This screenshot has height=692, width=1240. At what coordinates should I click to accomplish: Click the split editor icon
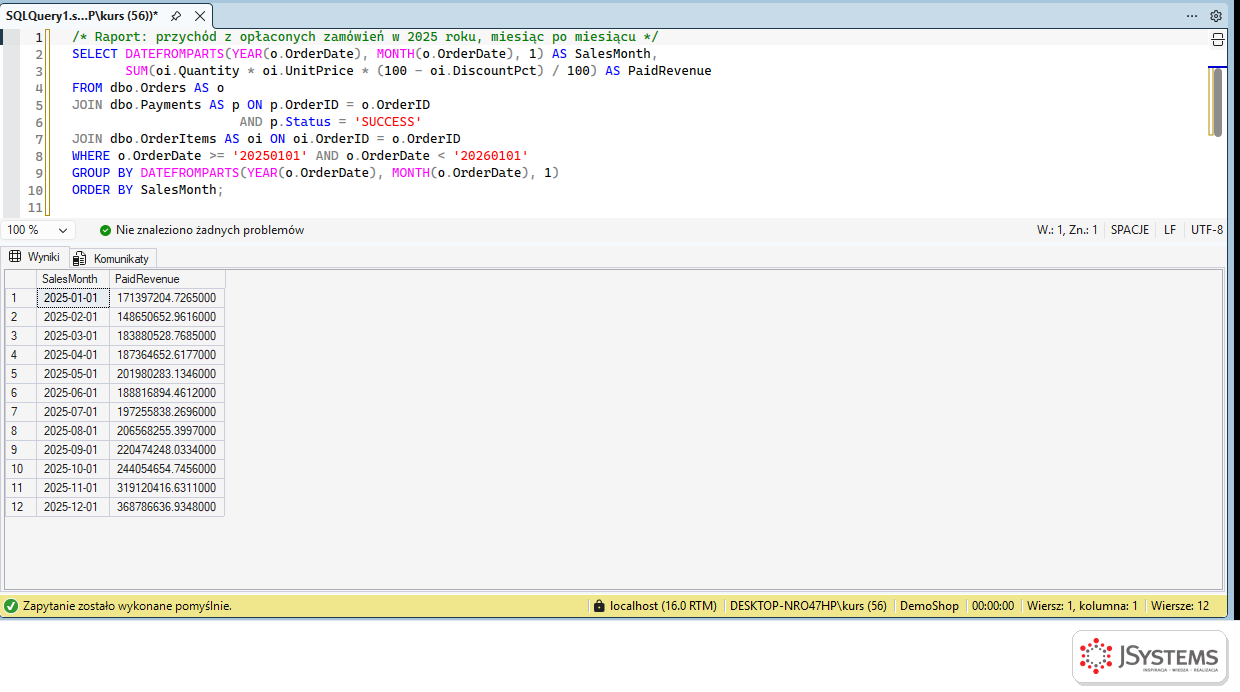(1218, 39)
